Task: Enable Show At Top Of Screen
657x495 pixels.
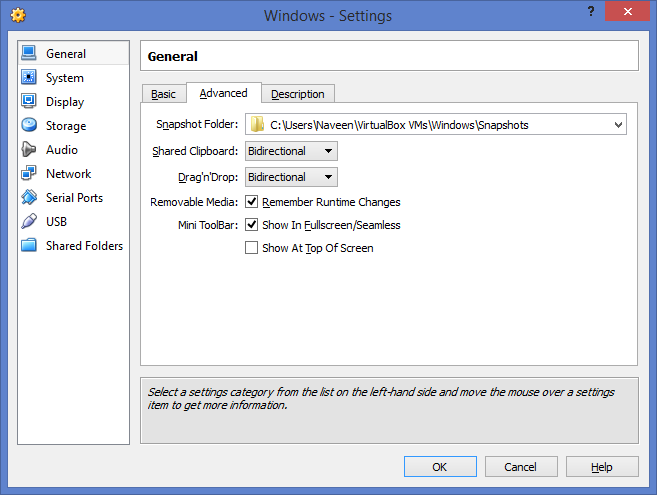Action: [251, 248]
